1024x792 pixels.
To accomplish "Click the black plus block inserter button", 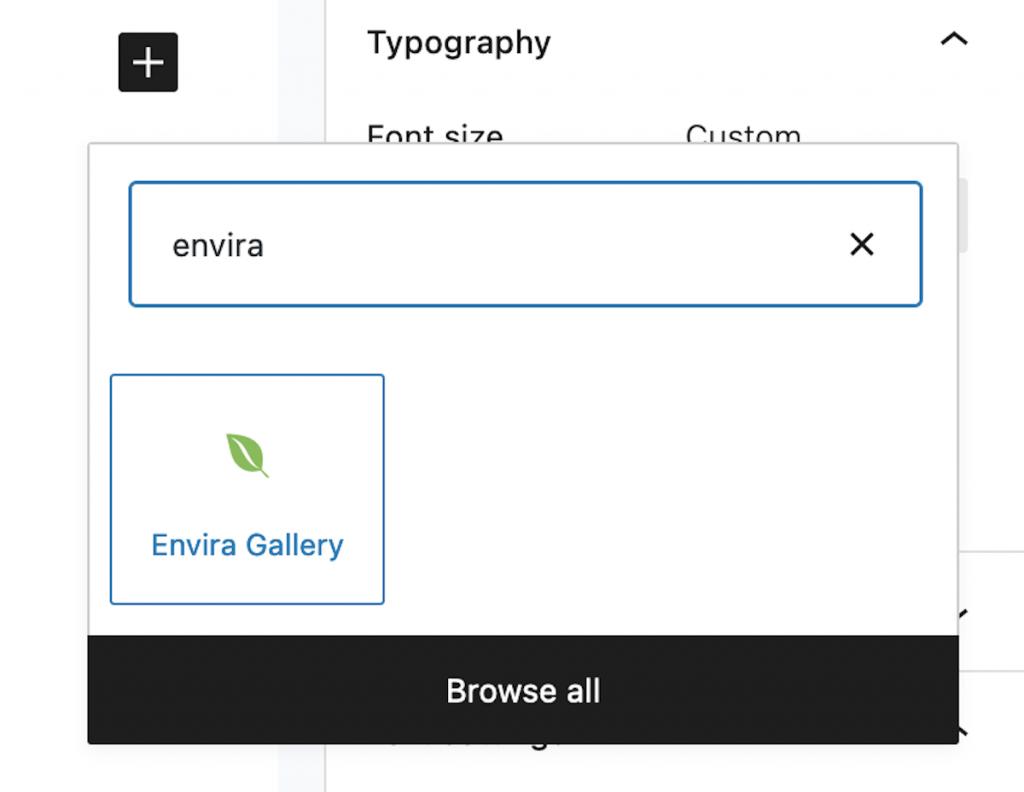I will (148, 62).
